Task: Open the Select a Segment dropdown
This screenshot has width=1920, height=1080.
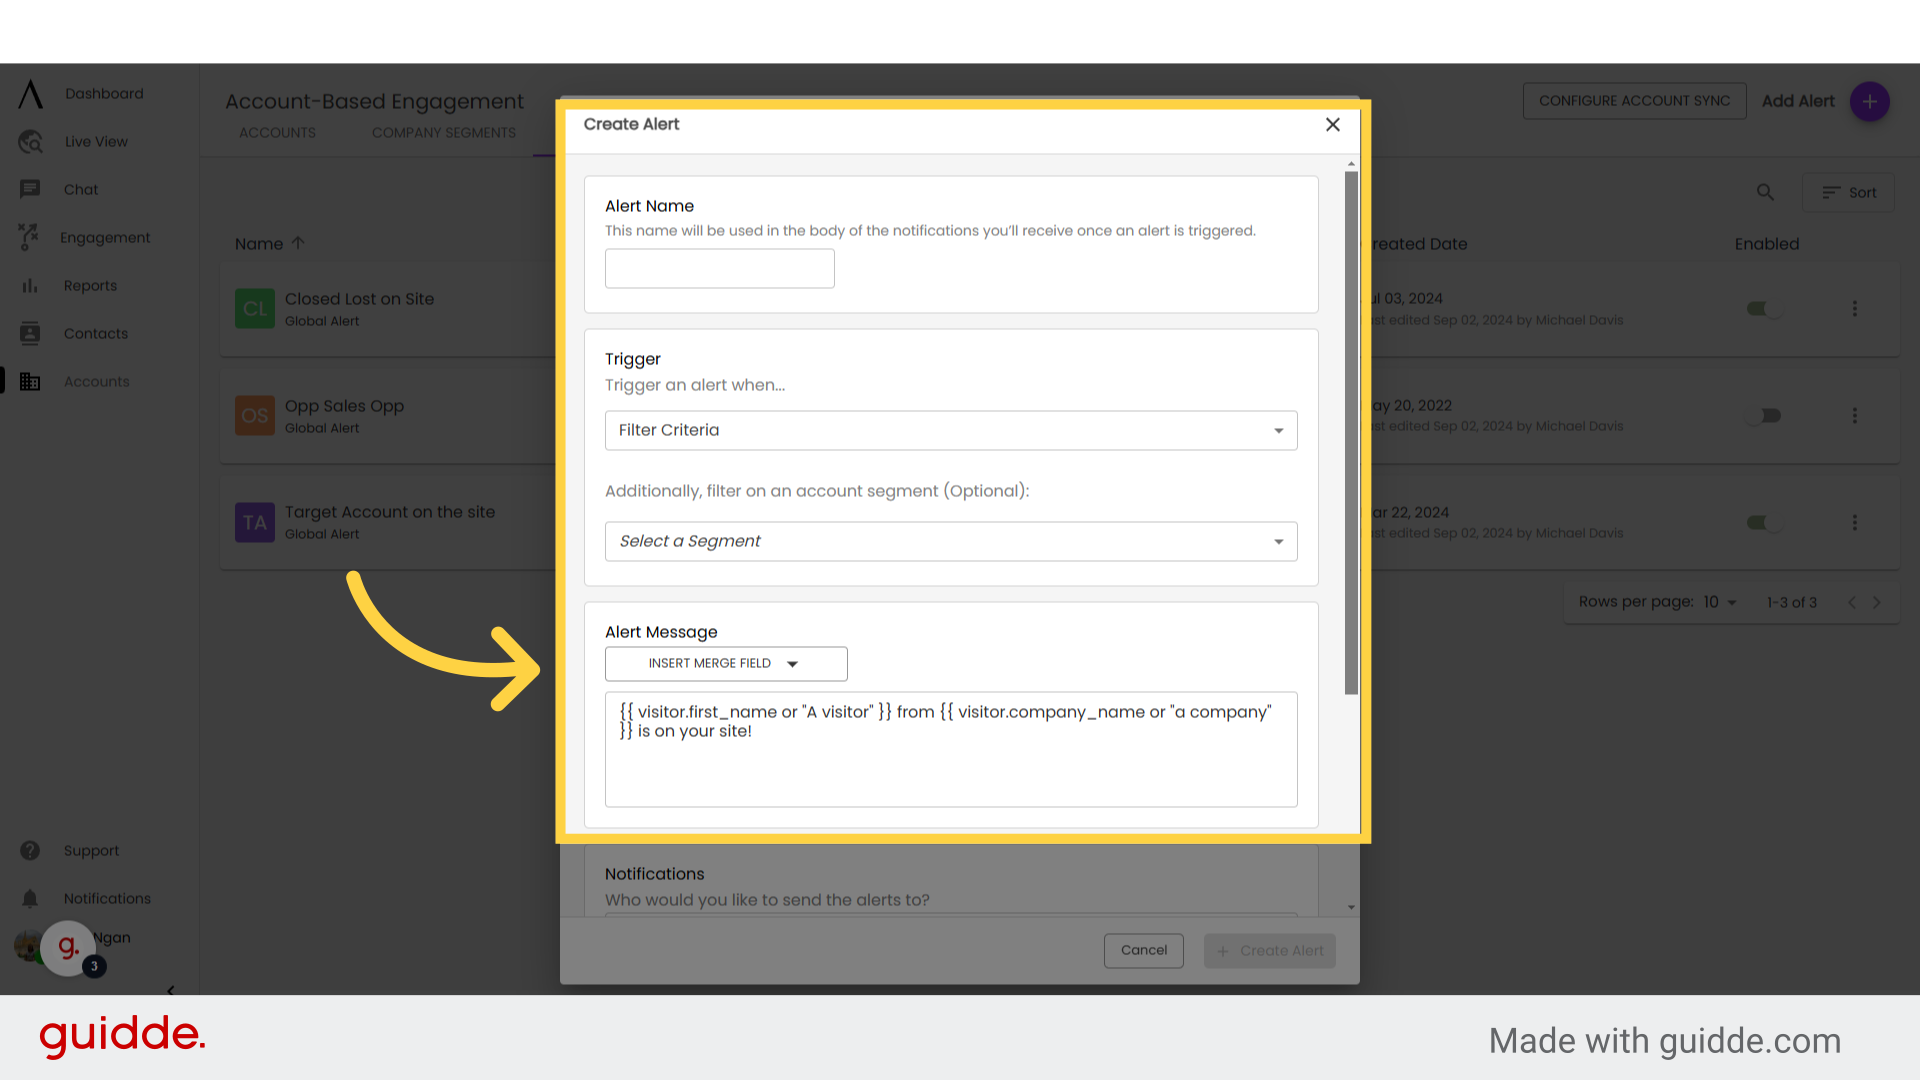Action: 951,541
